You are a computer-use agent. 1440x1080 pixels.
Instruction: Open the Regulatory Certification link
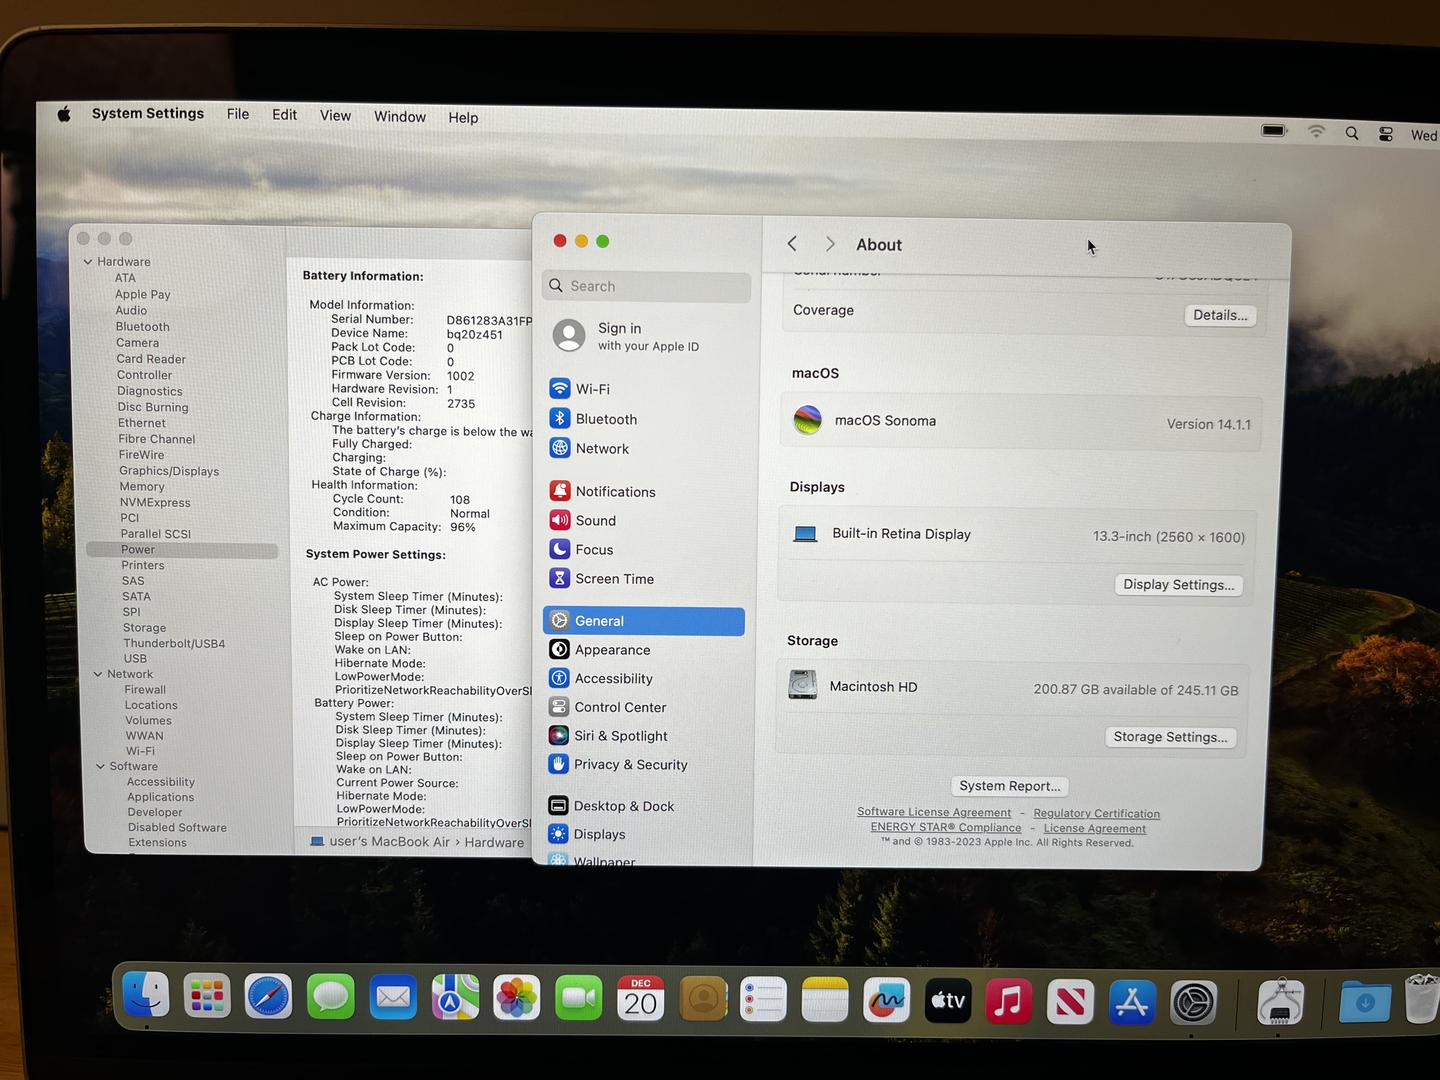[x=1097, y=814]
